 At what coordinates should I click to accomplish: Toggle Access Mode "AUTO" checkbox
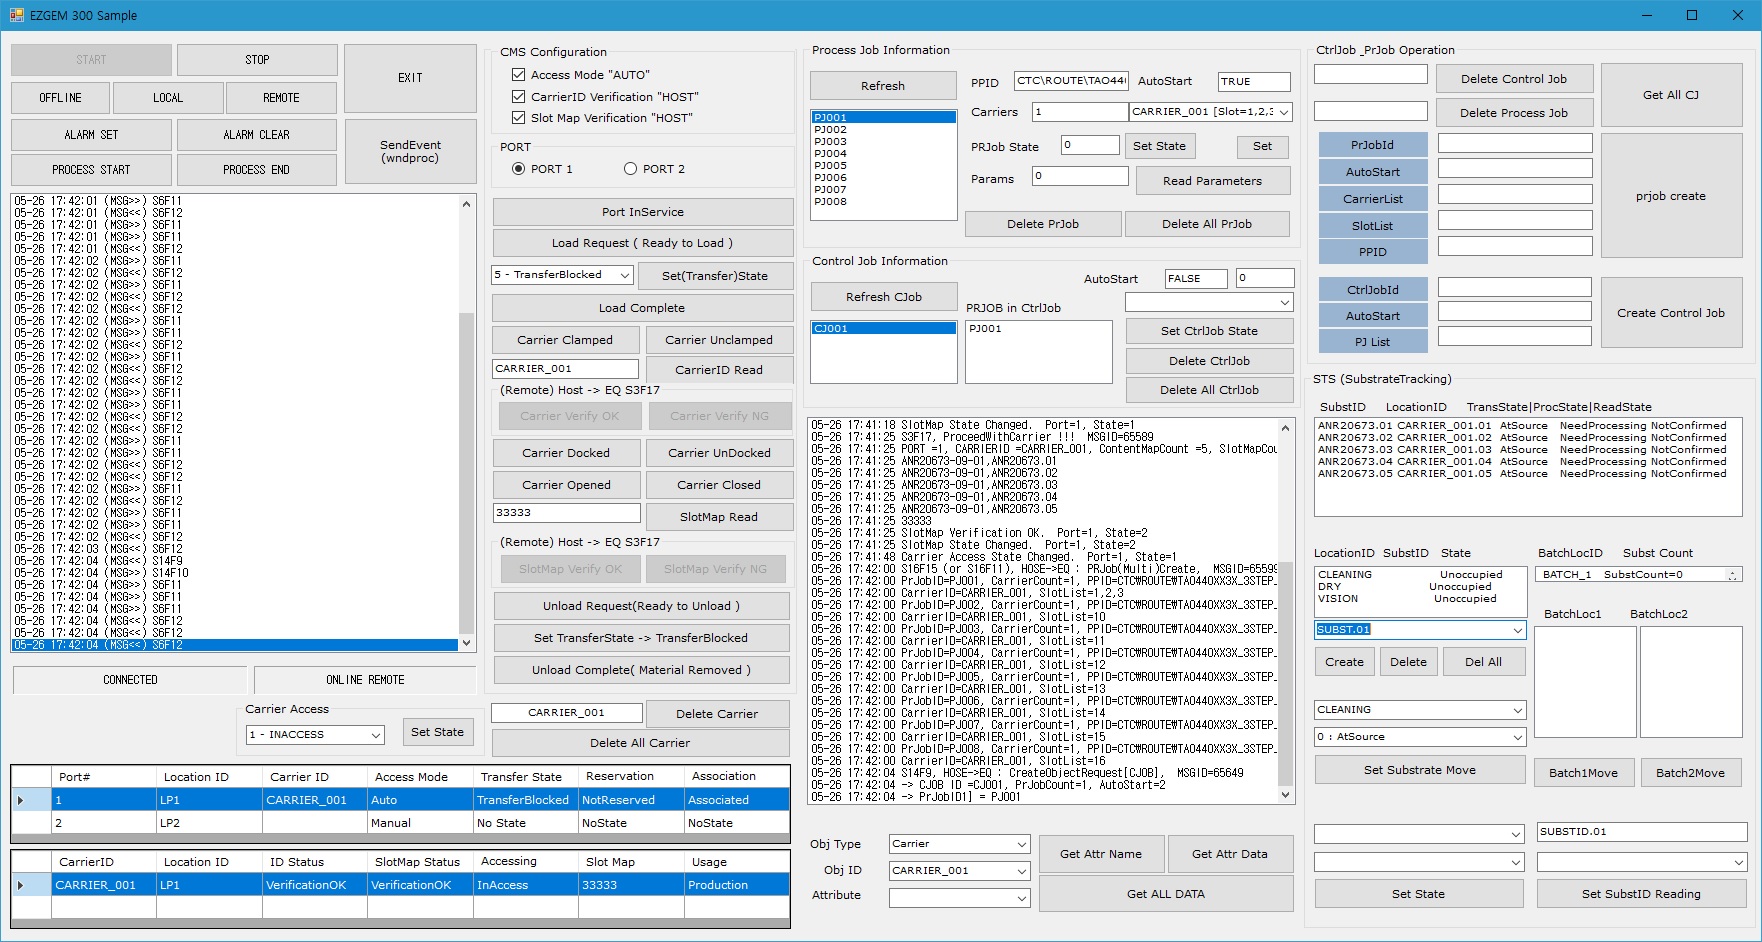coord(518,75)
